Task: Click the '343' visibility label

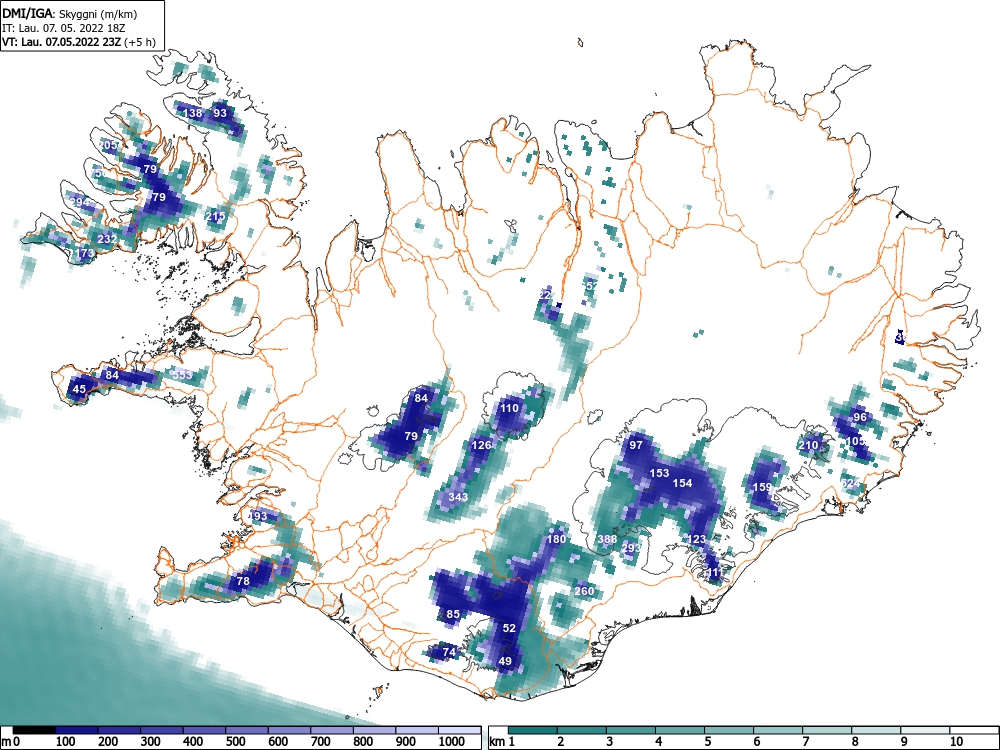Action: click(458, 497)
